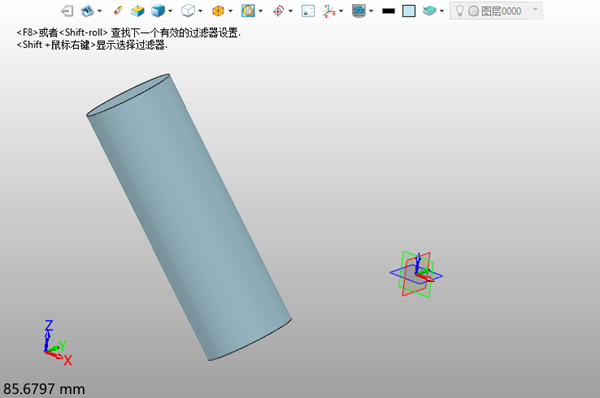Click the square frame zoom icon
This screenshot has height=398, width=600.
point(308,11)
